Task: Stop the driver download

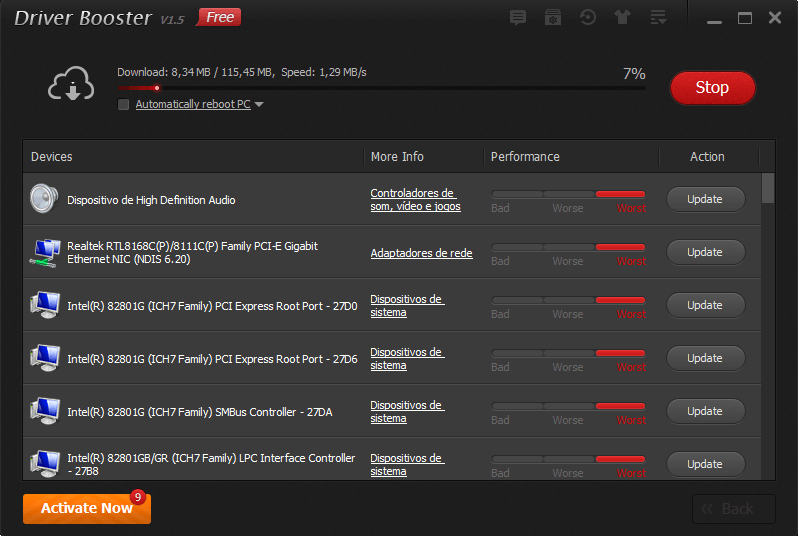Action: [712, 88]
